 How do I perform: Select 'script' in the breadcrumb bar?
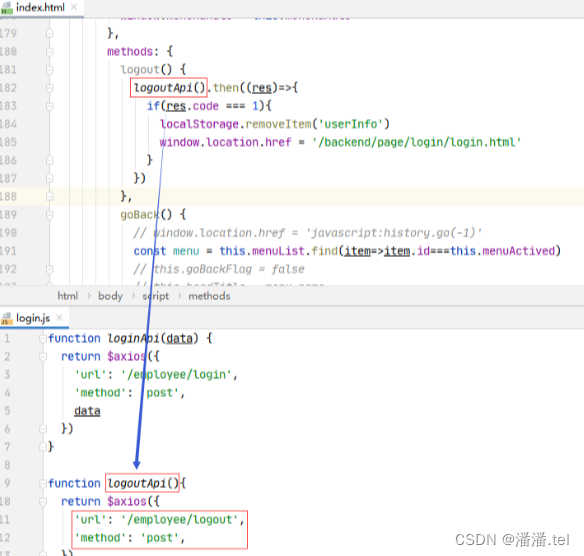coord(156,296)
